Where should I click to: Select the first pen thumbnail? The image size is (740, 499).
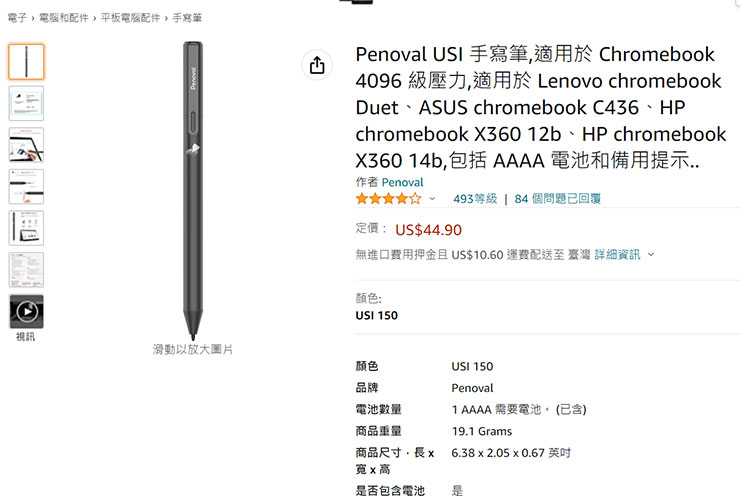(26, 62)
